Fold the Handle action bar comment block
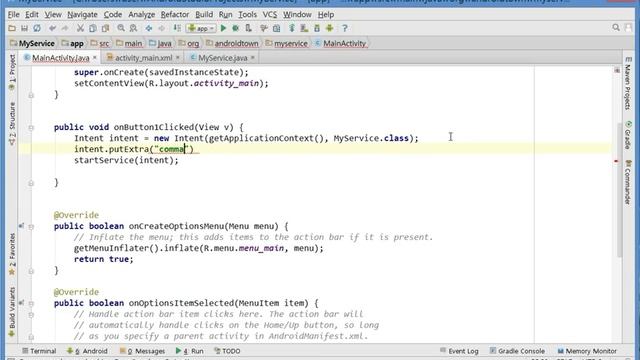Viewport: 640px width, 360px height. pos(31,315)
